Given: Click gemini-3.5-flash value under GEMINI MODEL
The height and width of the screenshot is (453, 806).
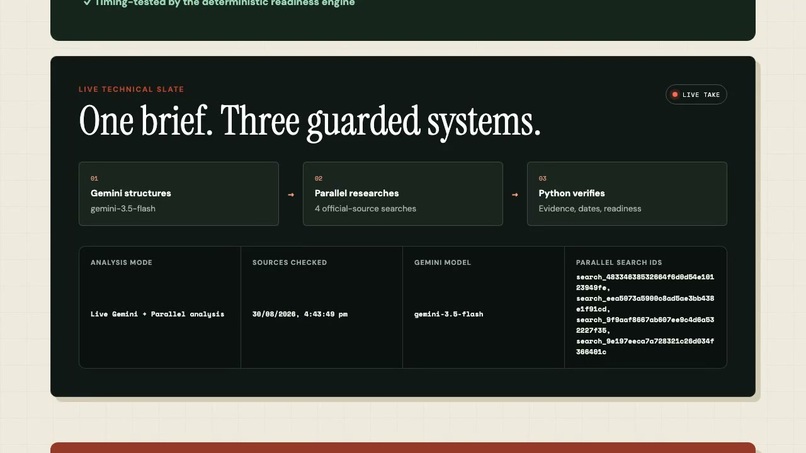Looking at the screenshot, I should tap(449, 314).
